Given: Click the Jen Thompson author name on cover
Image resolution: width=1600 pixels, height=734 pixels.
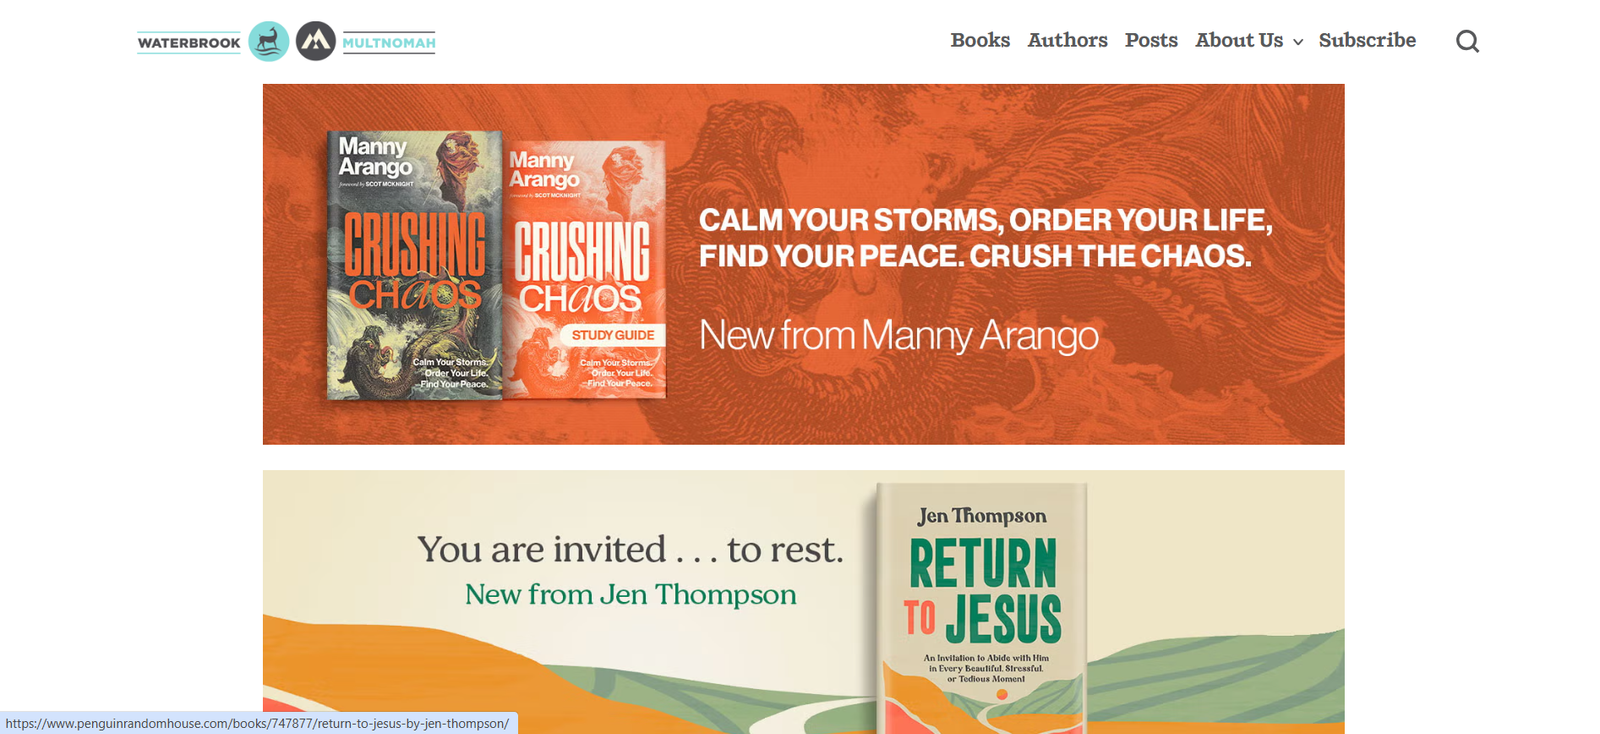Looking at the screenshot, I should coord(982,516).
